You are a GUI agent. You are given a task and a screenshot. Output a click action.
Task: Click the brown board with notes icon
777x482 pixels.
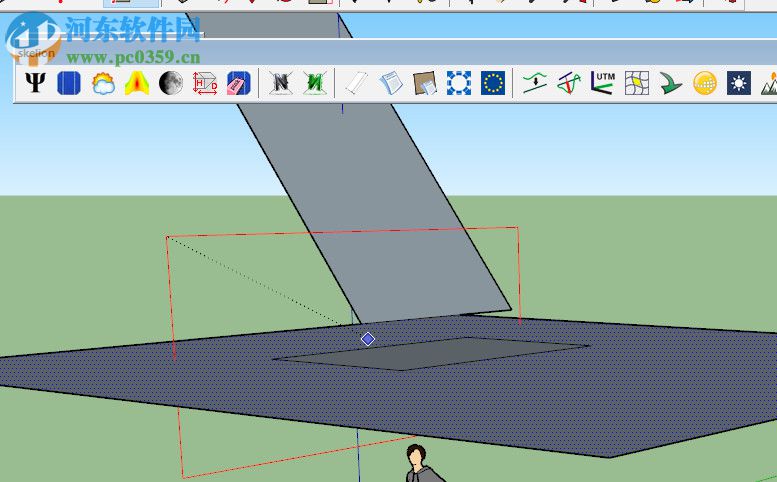pyautogui.click(x=425, y=83)
